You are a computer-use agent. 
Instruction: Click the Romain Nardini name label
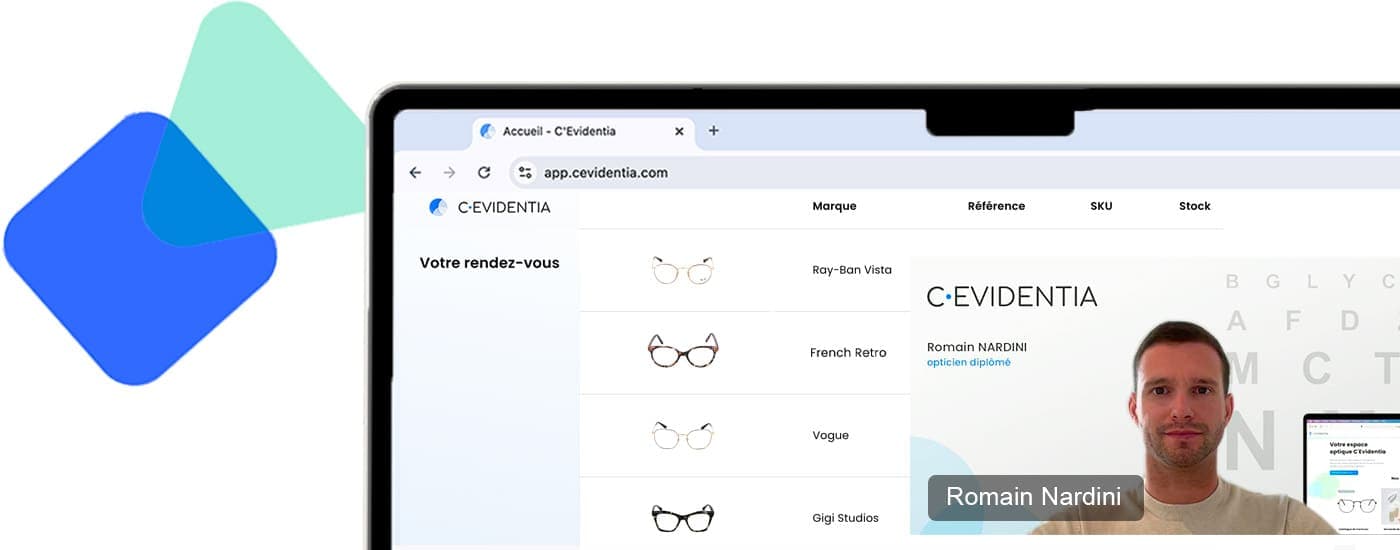[1035, 497]
